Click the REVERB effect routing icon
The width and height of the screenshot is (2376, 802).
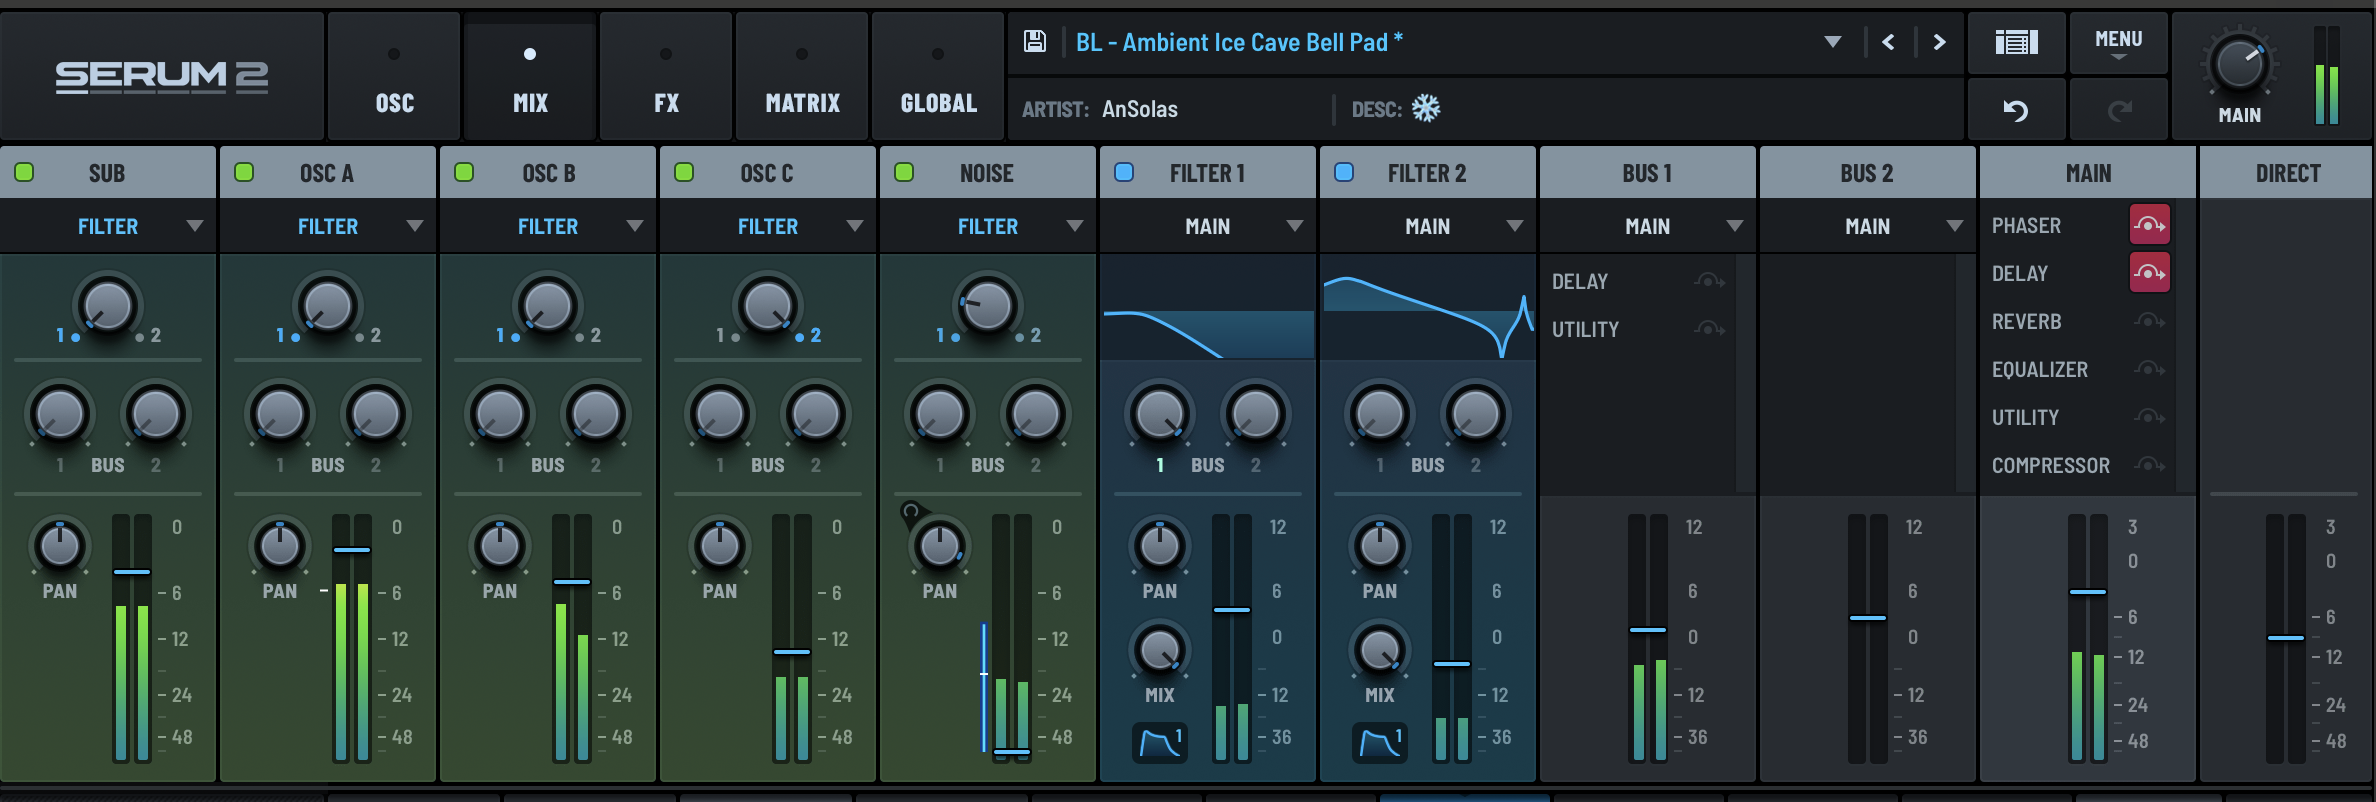click(x=2149, y=321)
